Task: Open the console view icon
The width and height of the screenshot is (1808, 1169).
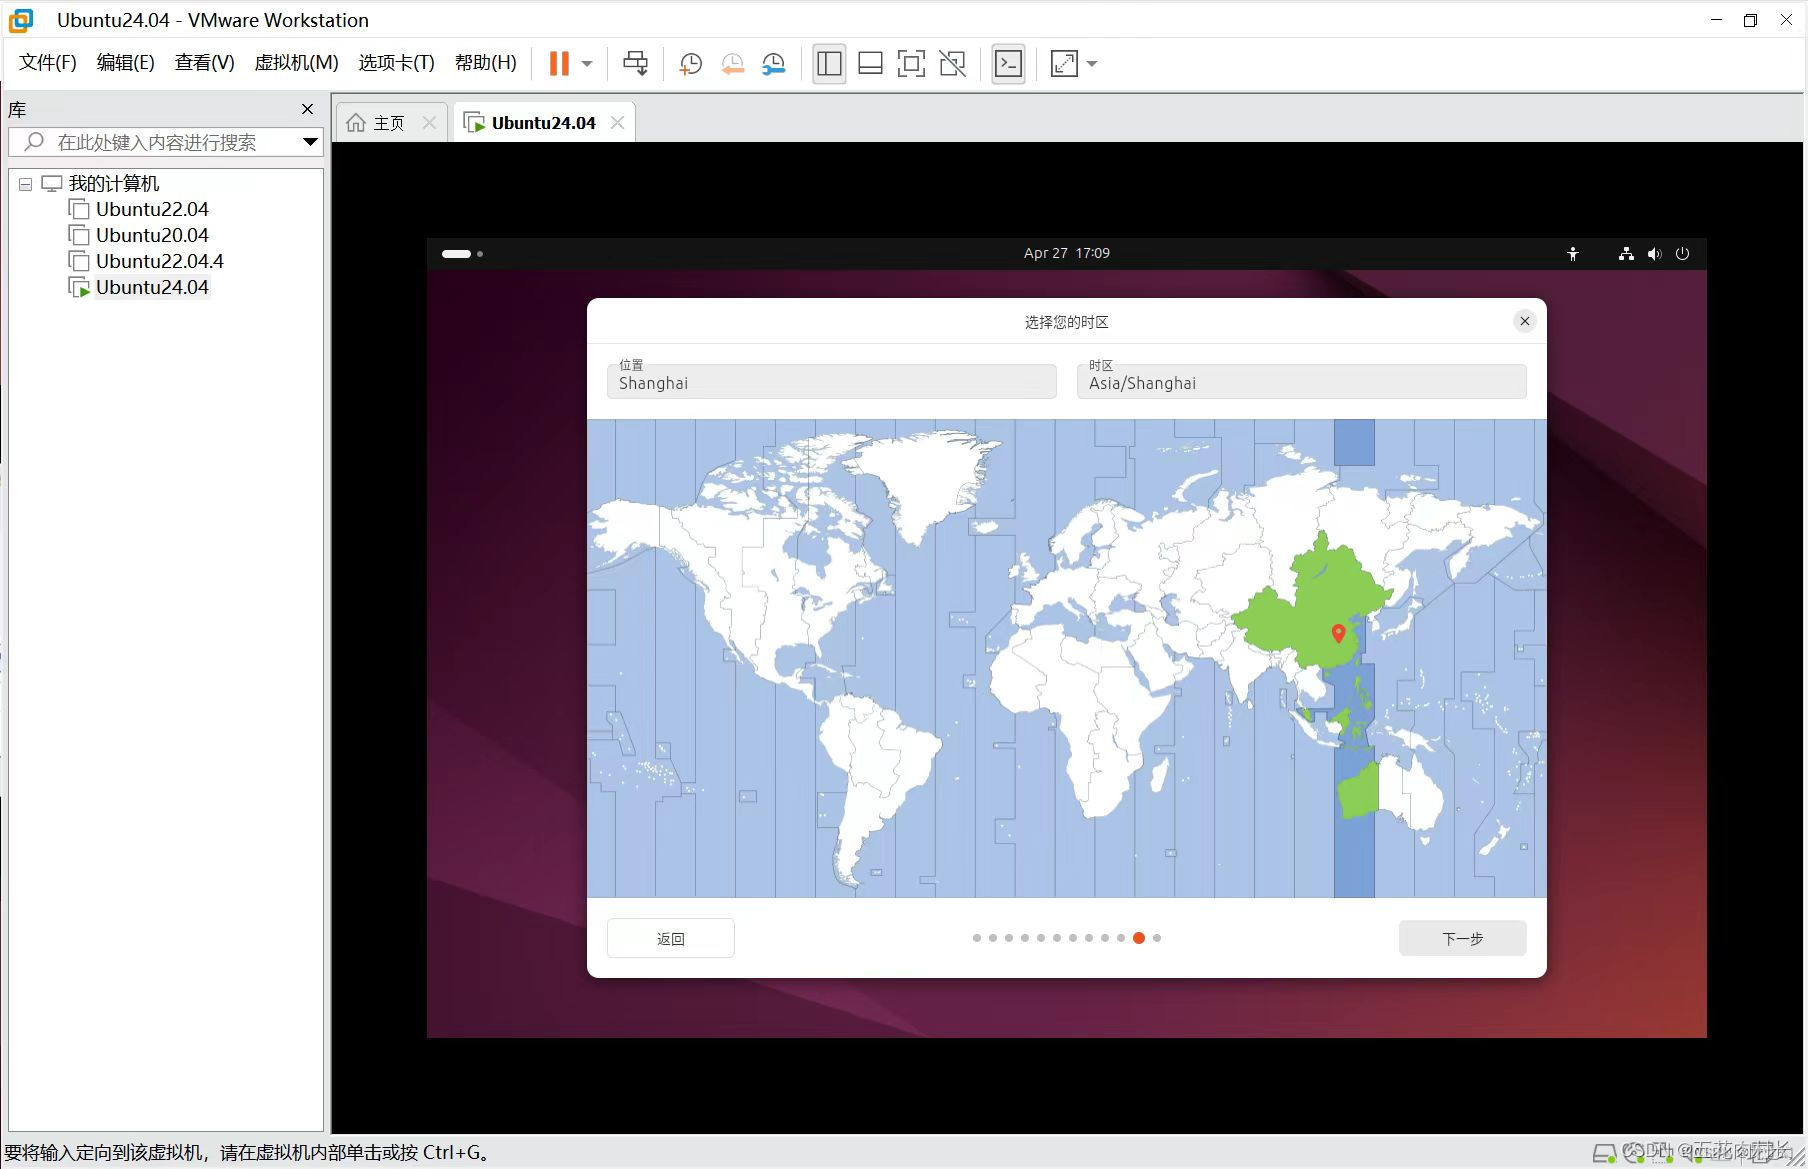Action: 1008,64
